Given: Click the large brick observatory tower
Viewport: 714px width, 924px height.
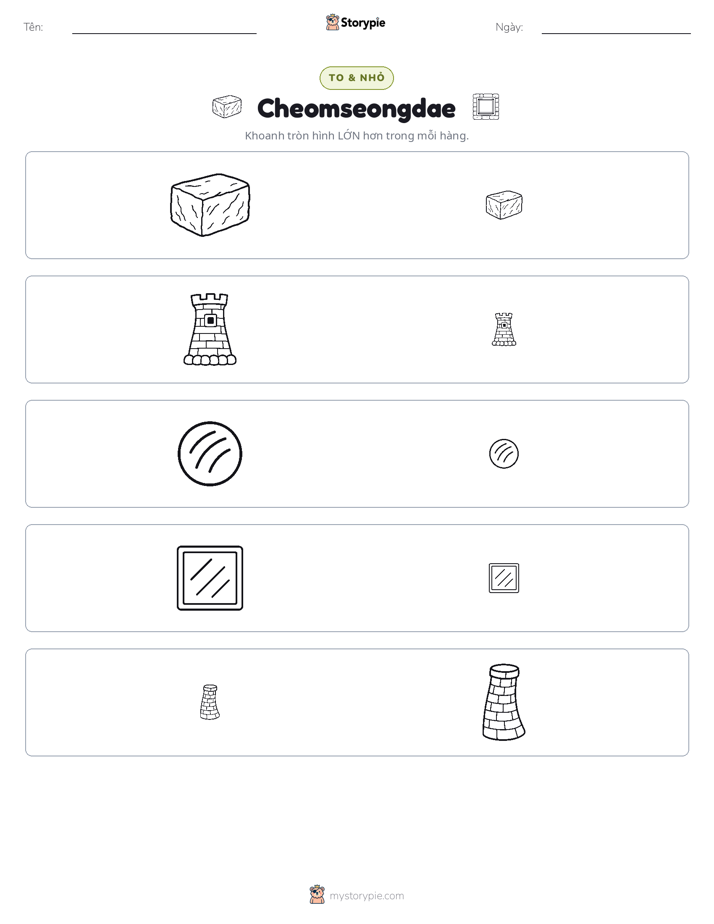Looking at the screenshot, I should [504, 702].
